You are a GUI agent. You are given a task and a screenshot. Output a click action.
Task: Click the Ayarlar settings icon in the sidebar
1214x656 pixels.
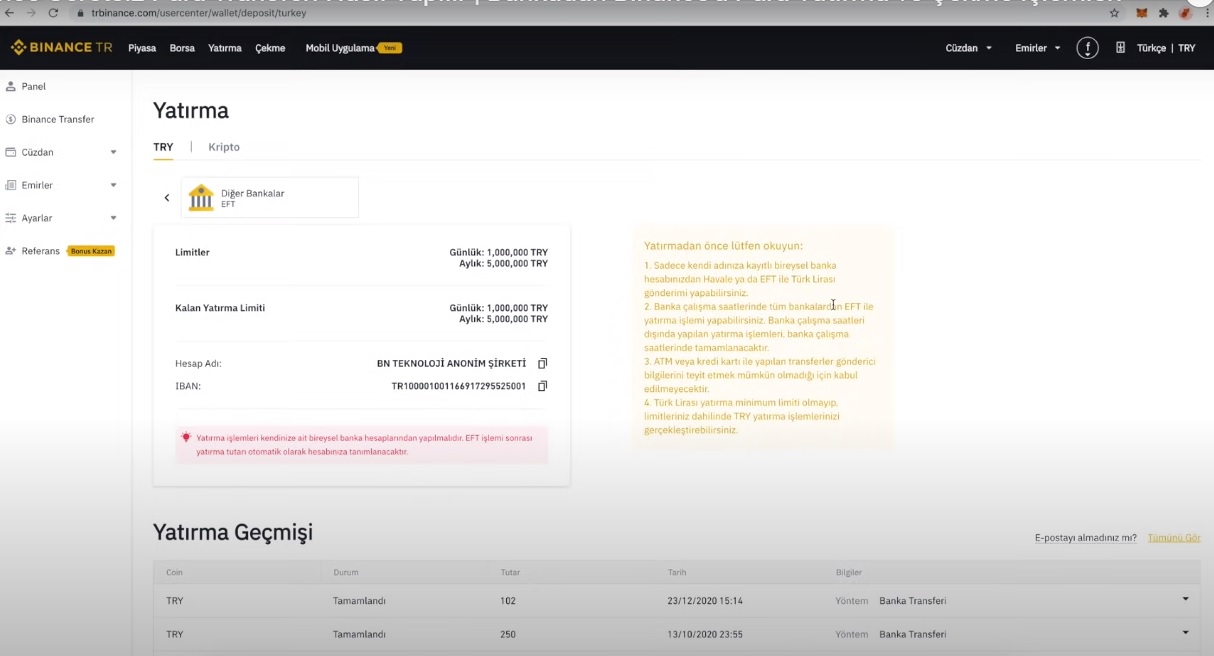(x=11, y=218)
